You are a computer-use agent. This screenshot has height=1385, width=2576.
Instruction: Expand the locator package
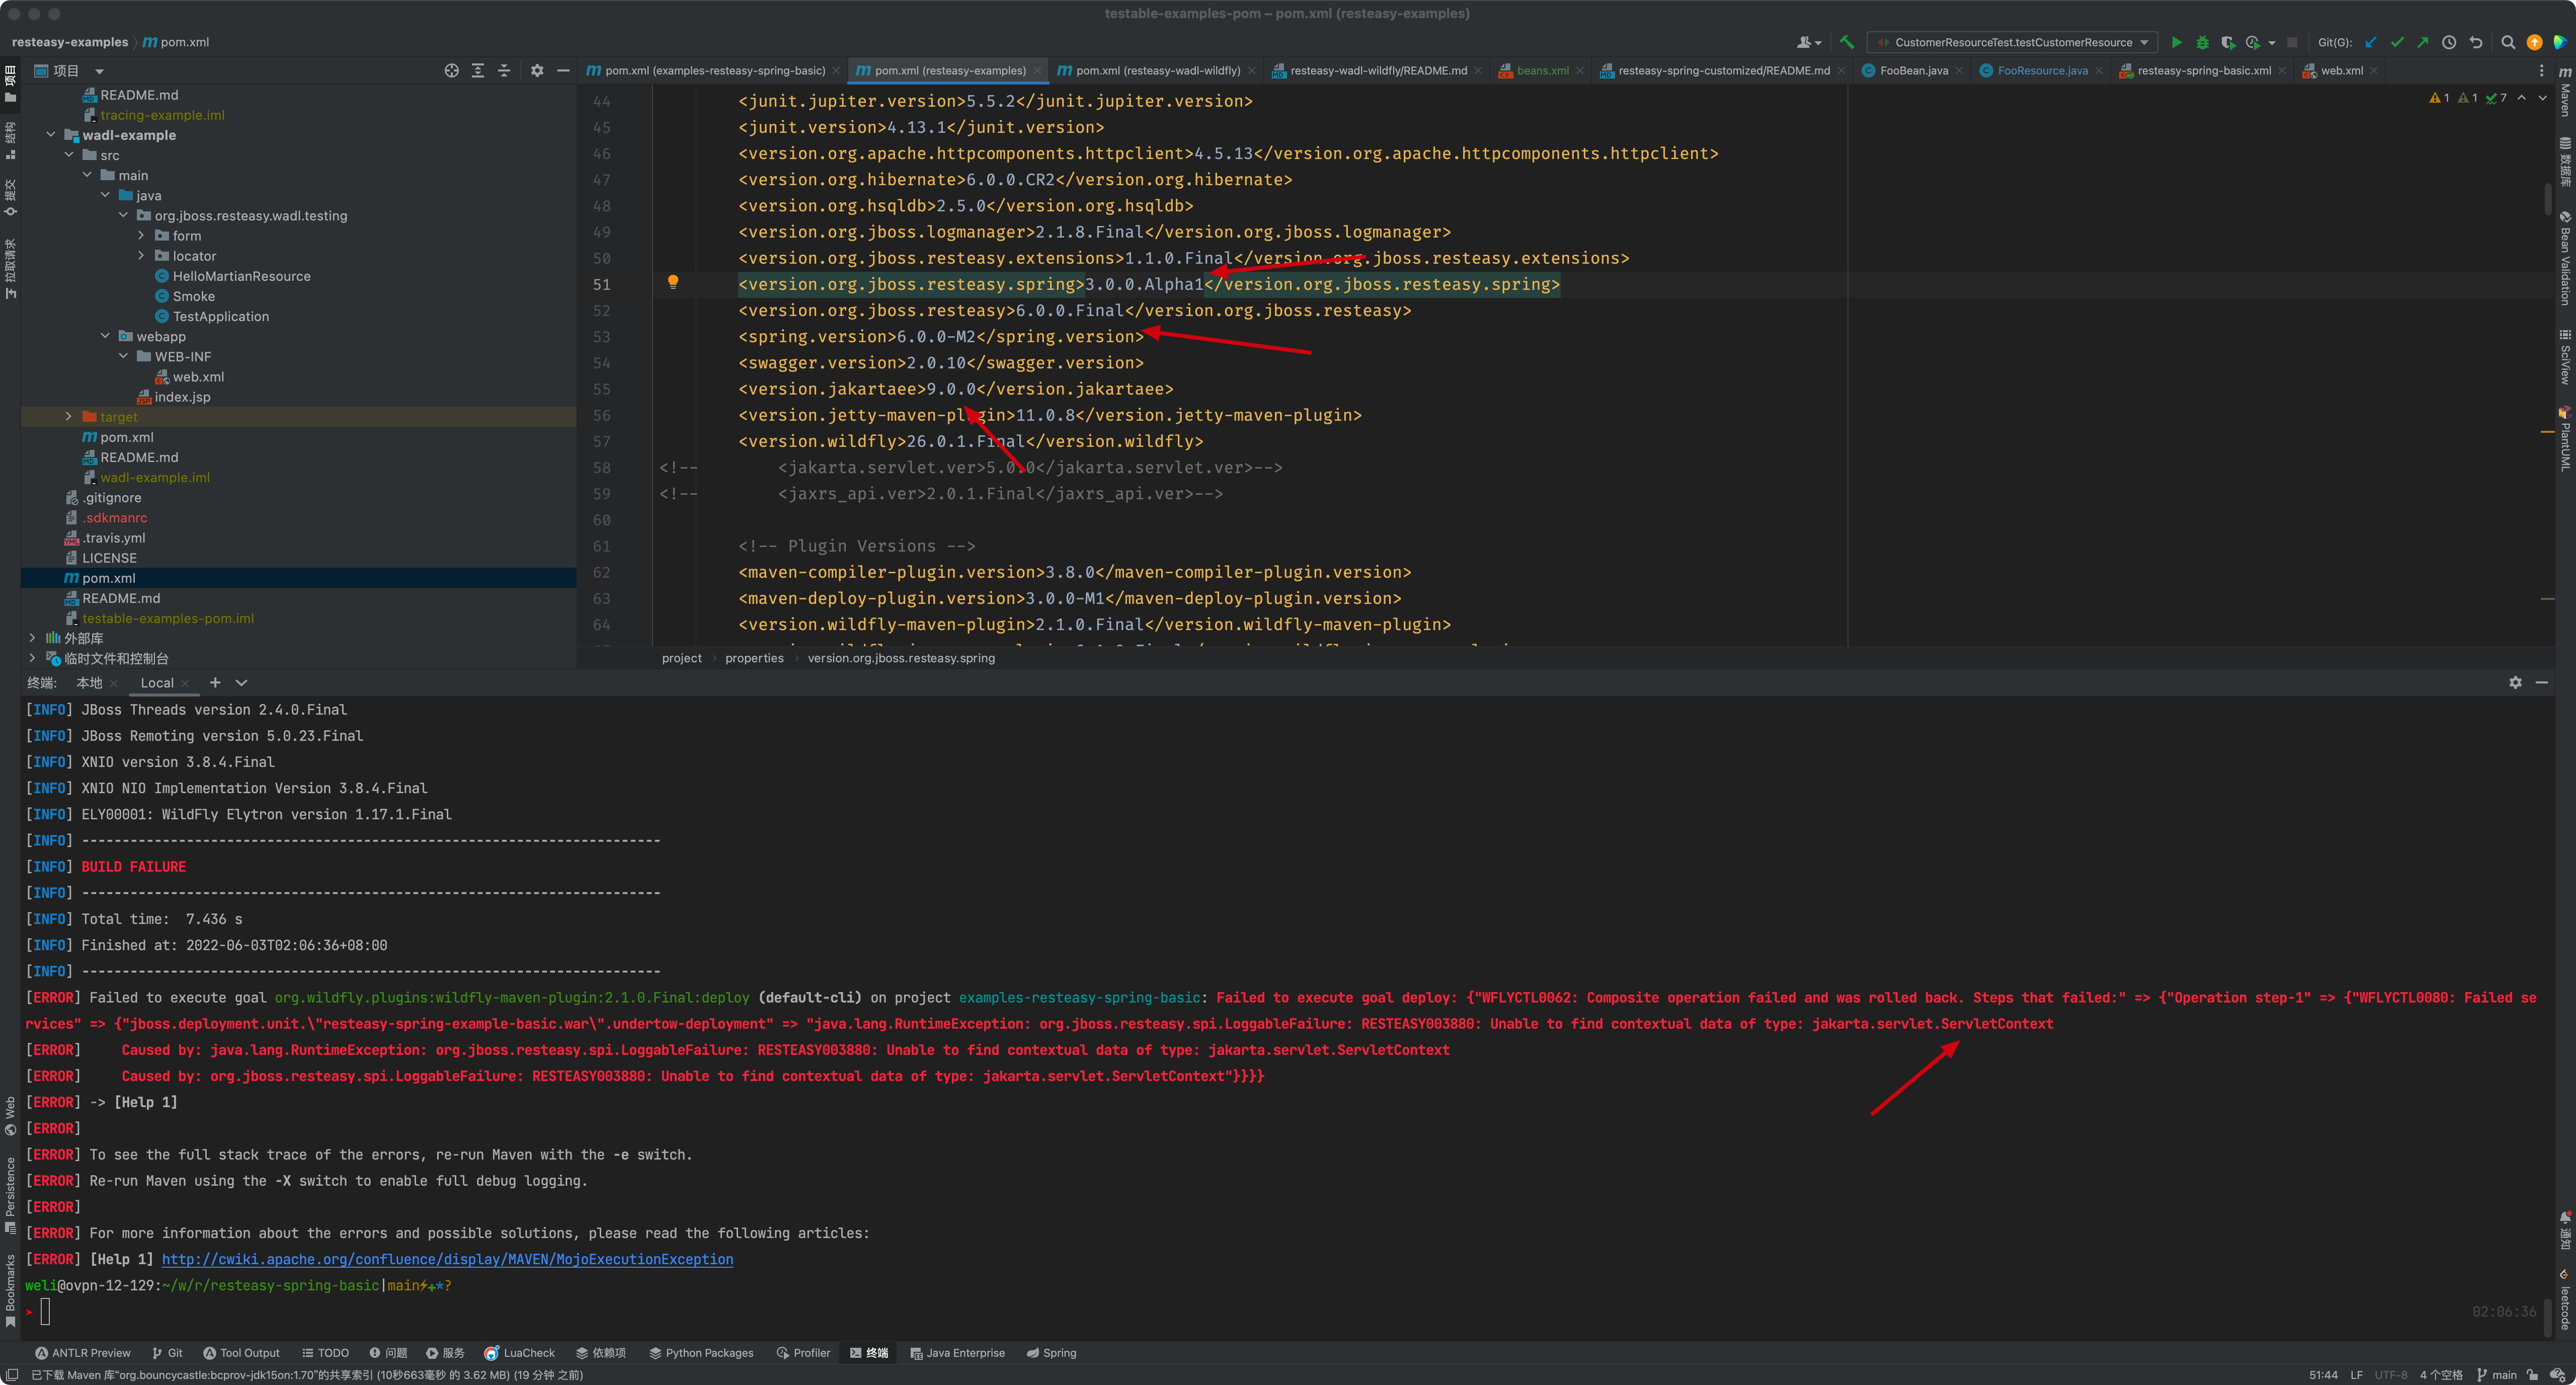[x=141, y=256]
